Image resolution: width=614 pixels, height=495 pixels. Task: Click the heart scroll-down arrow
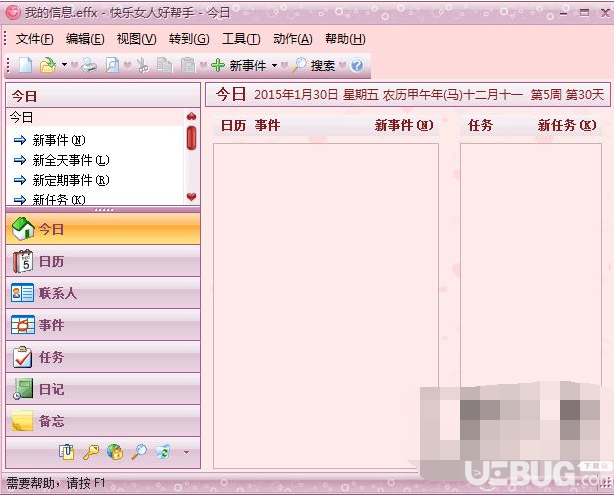(x=191, y=196)
